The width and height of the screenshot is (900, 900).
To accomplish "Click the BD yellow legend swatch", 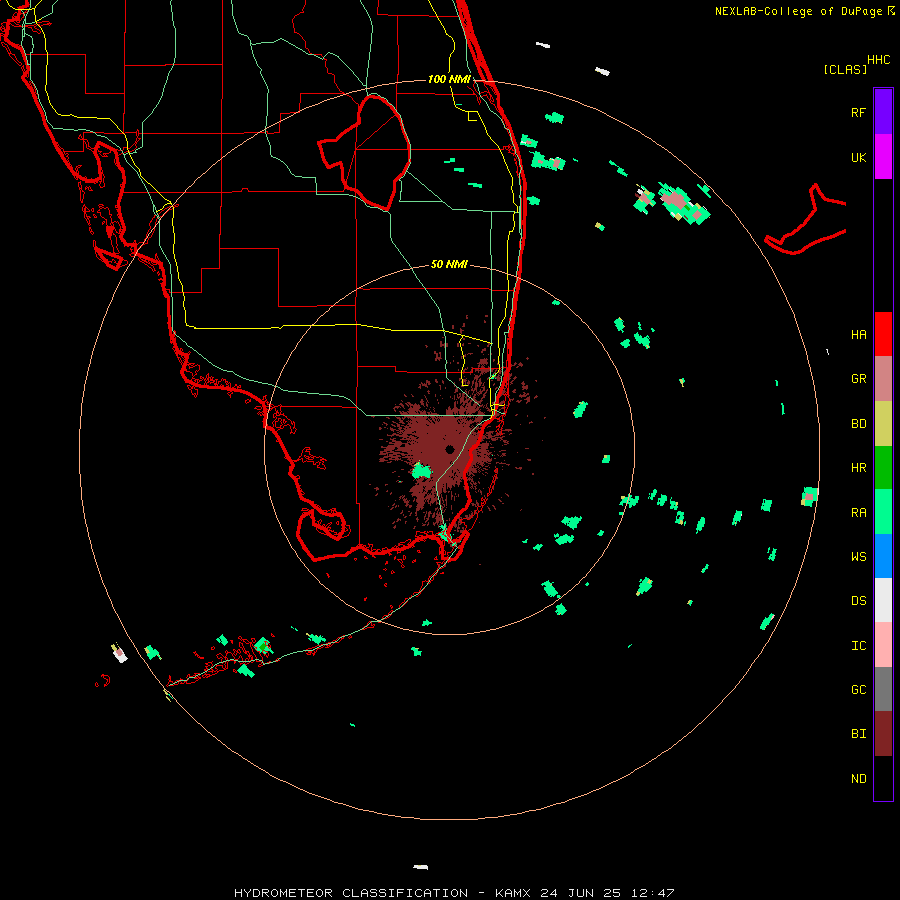I will pyautogui.click(x=883, y=424).
